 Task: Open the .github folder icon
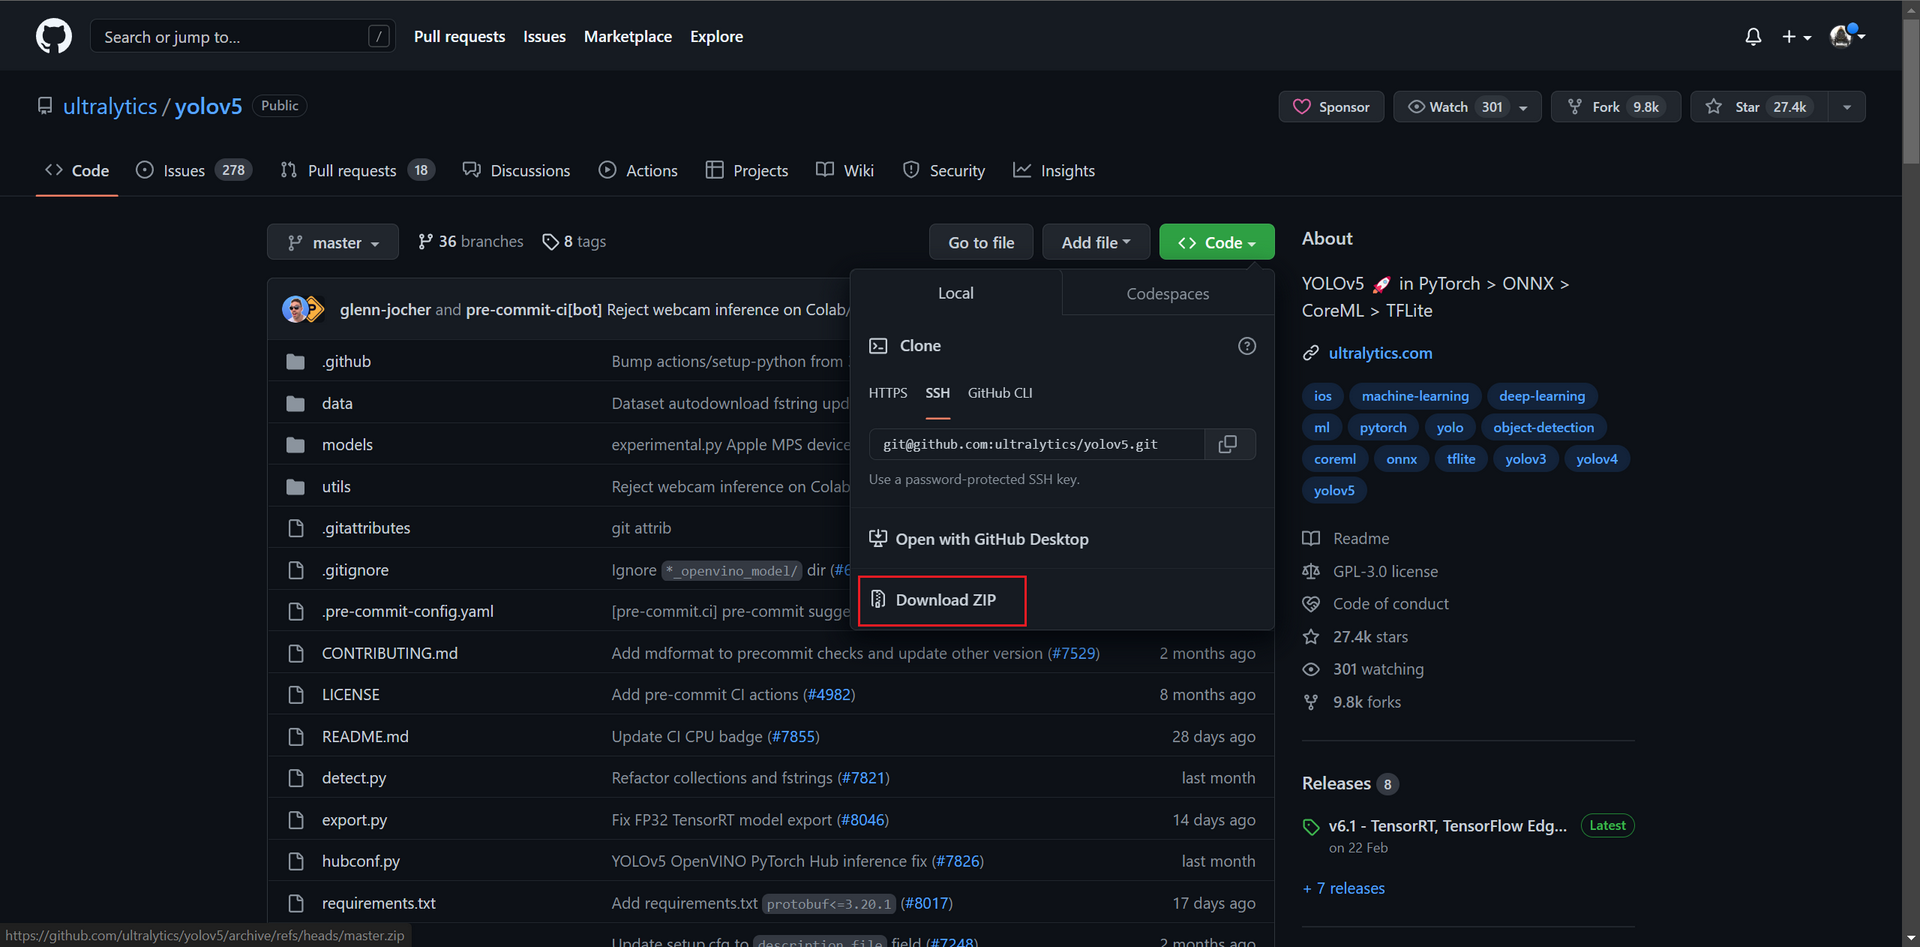tap(295, 362)
